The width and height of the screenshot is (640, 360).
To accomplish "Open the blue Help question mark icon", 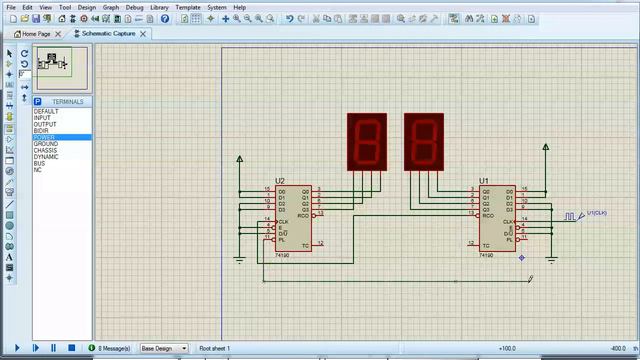I will pyautogui.click(x=165, y=19).
